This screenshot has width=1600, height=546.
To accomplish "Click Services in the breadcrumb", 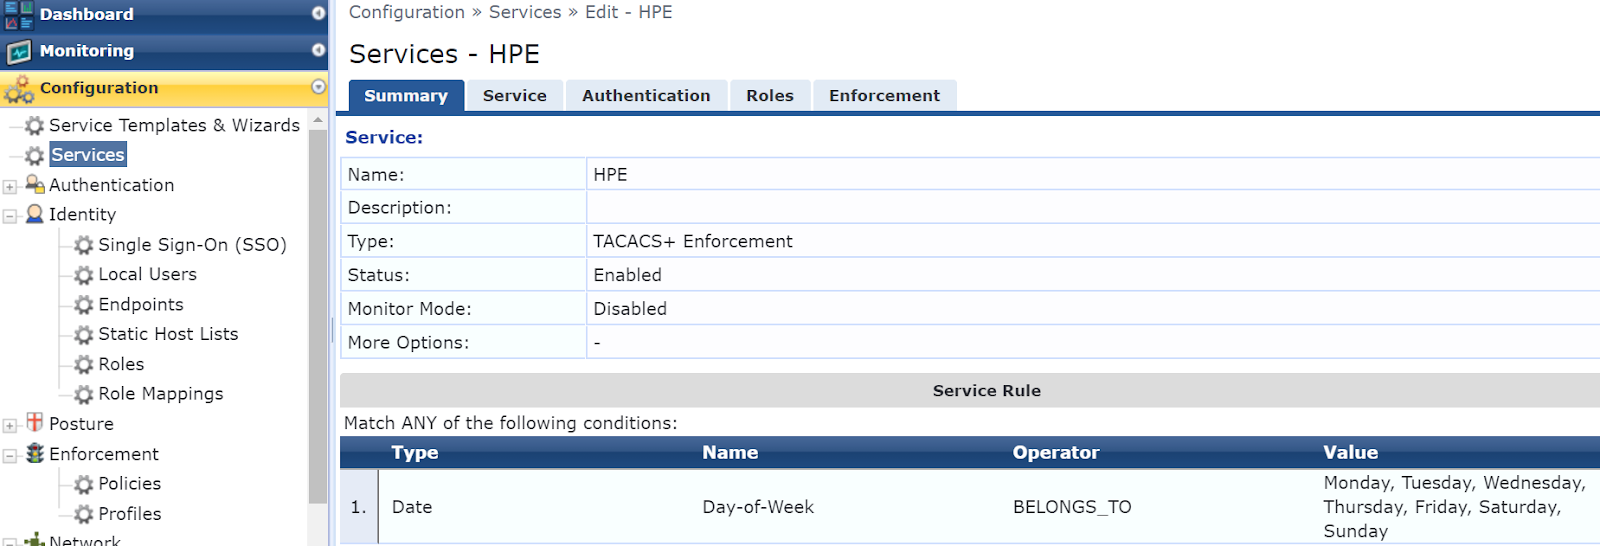I will tap(525, 12).
